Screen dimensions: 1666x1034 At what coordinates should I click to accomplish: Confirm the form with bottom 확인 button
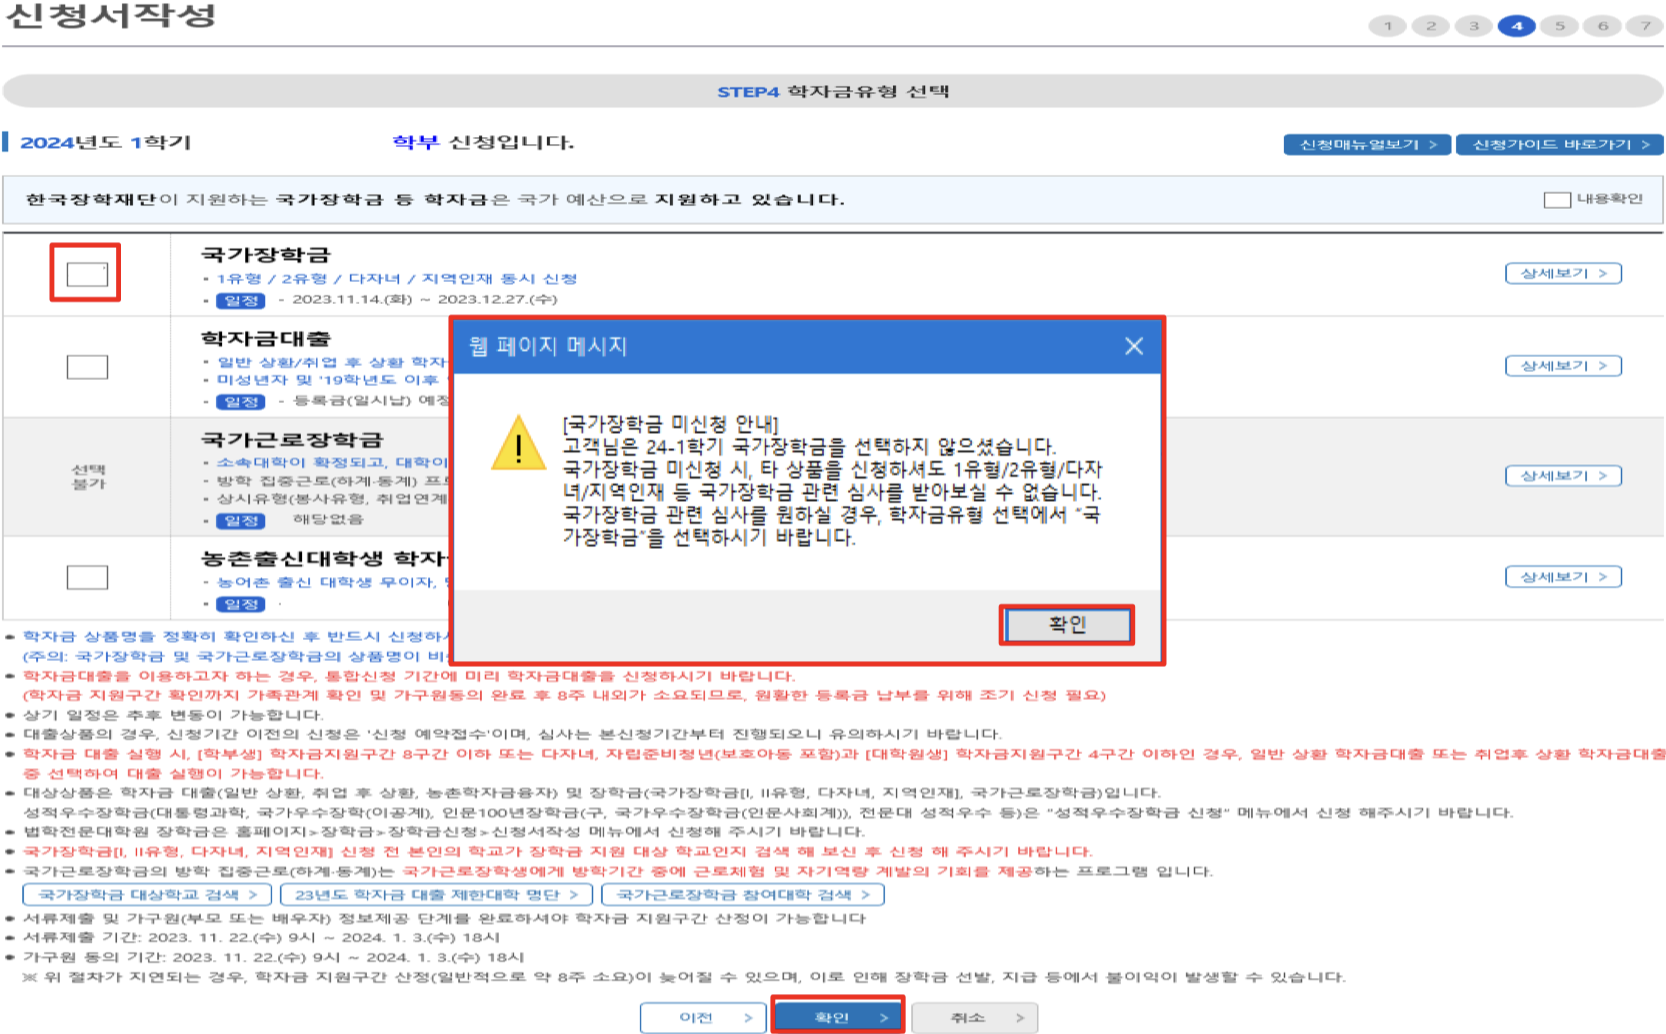[x=838, y=1017]
